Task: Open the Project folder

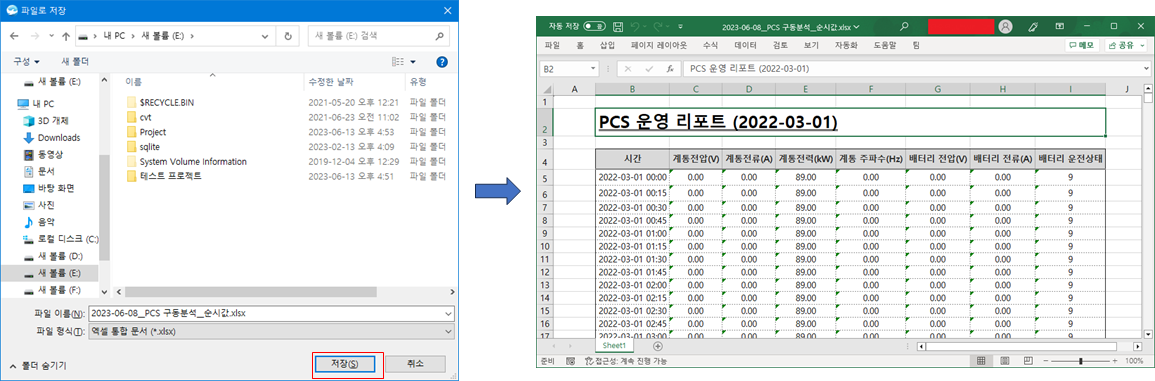Action: point(152,132)
